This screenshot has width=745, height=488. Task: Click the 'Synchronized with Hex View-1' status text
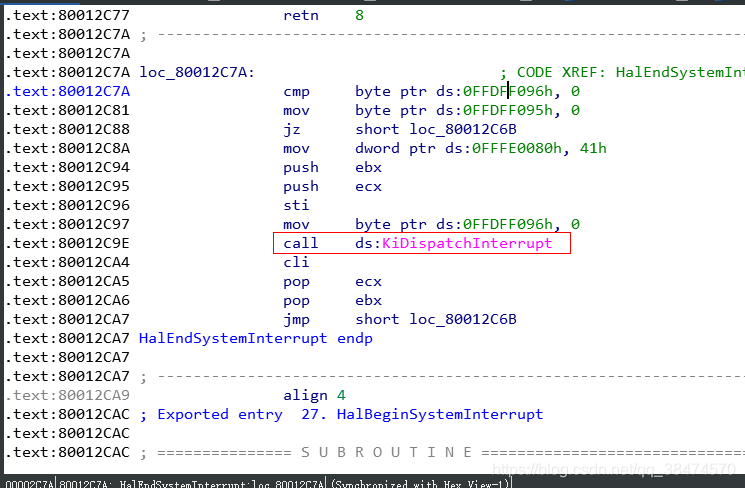[x=420, y=484]
